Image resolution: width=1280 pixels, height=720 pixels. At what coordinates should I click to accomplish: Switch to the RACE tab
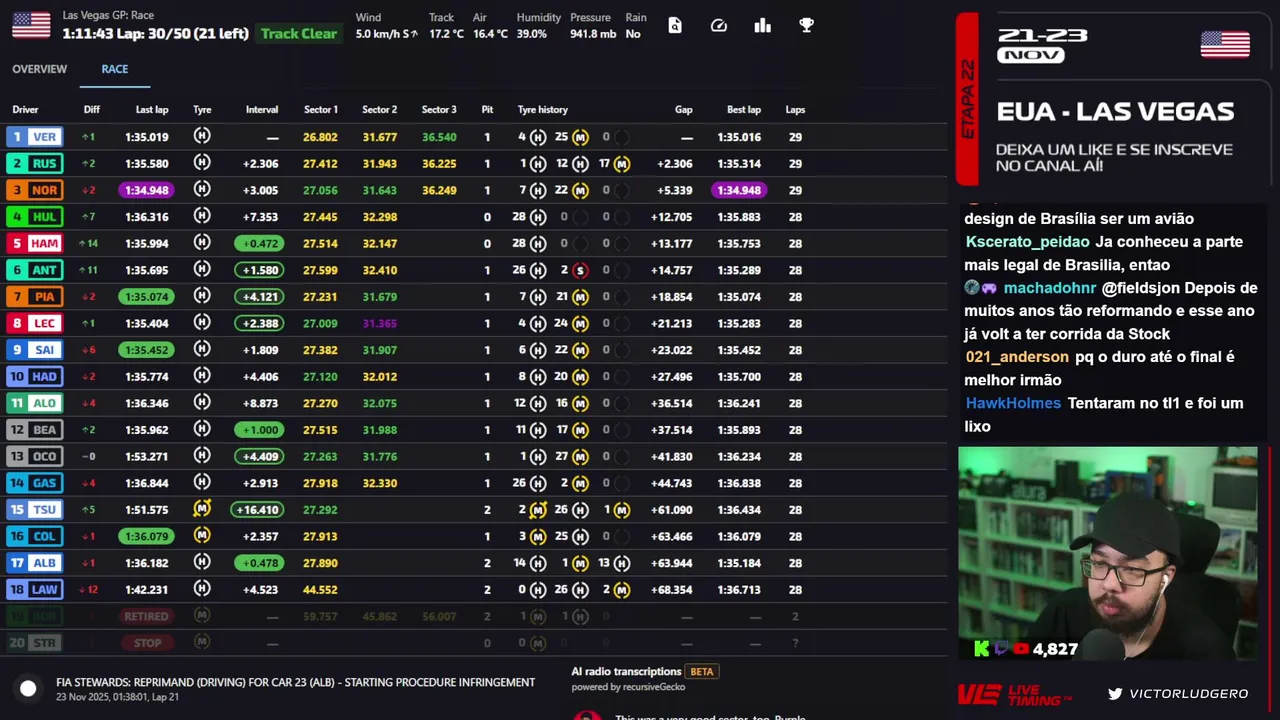click(115, 69)
